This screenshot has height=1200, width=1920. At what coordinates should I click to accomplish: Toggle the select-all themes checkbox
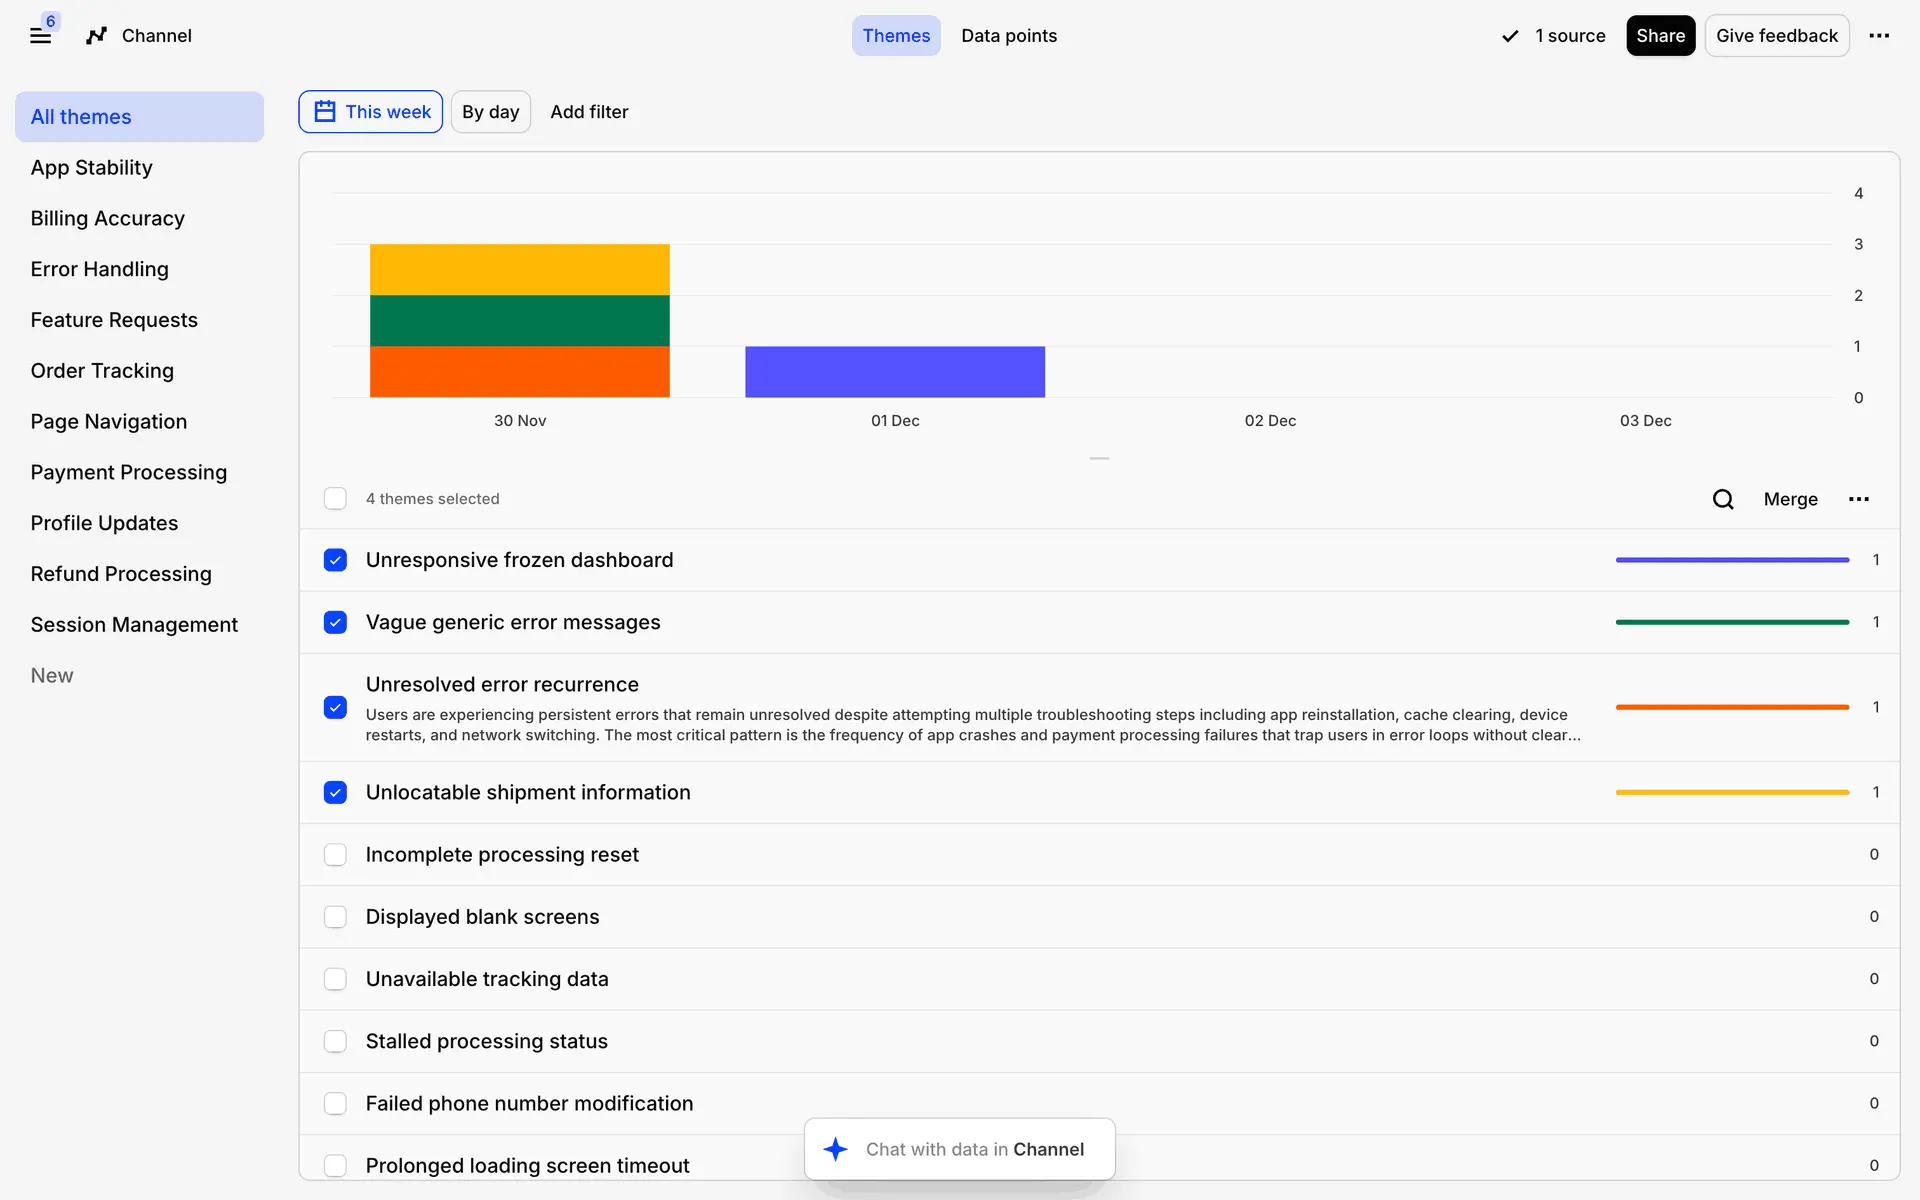pyautogui.click(x=335, y=499)
